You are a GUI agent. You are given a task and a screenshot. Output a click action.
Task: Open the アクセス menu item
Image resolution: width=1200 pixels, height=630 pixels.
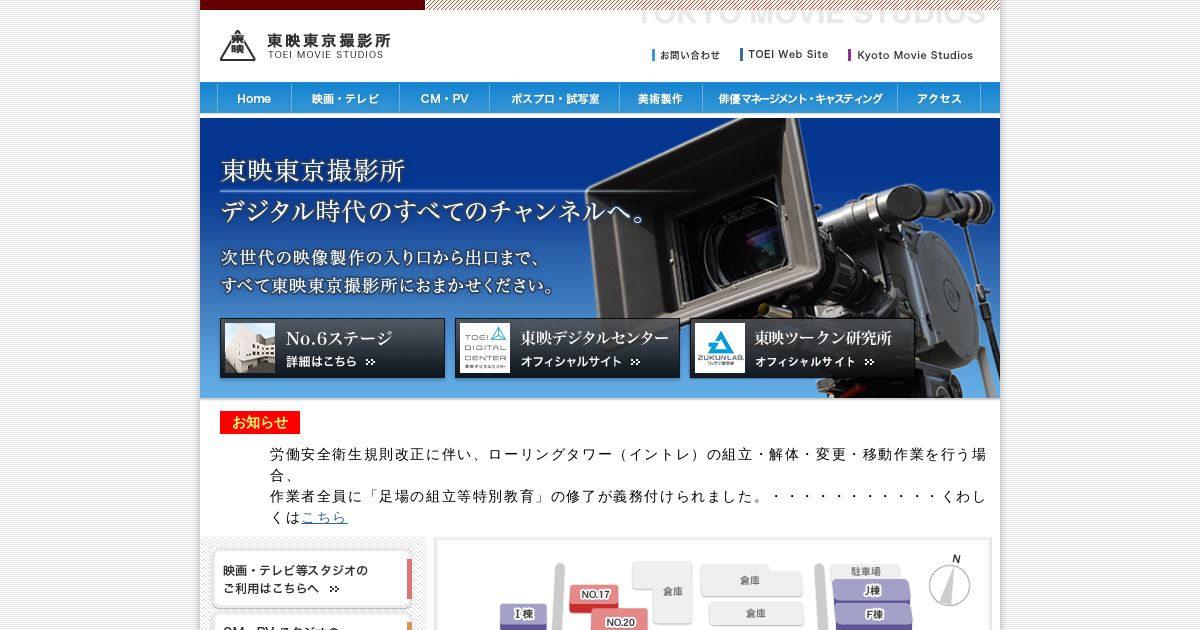click(939, 98)
